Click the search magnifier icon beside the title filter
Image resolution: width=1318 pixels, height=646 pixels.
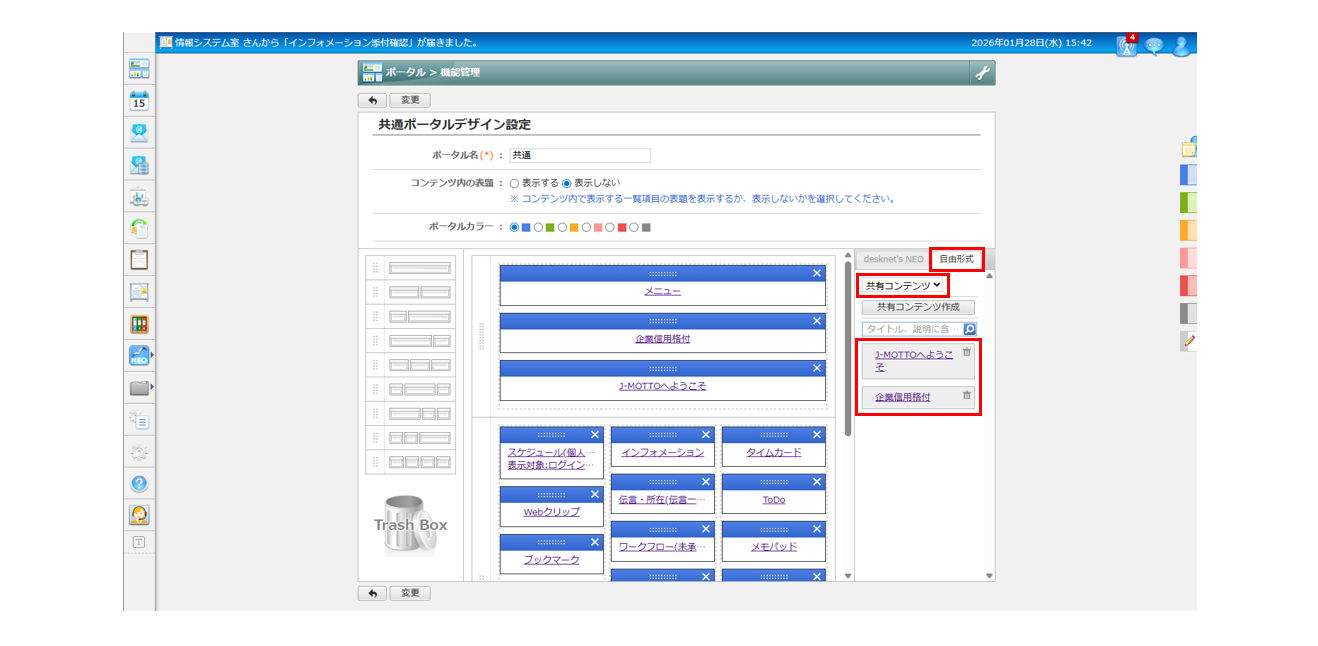pyautogui.click(x=969, y=328)
